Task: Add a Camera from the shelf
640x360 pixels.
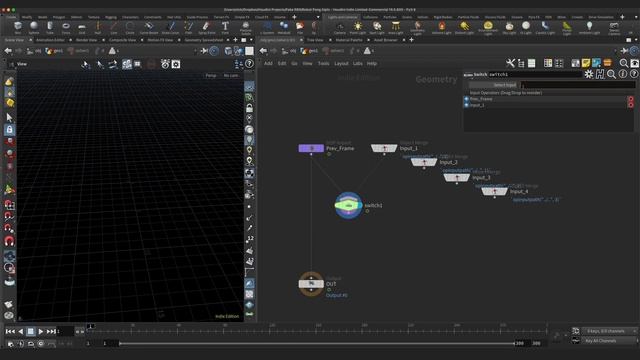Action: (340, 27)
